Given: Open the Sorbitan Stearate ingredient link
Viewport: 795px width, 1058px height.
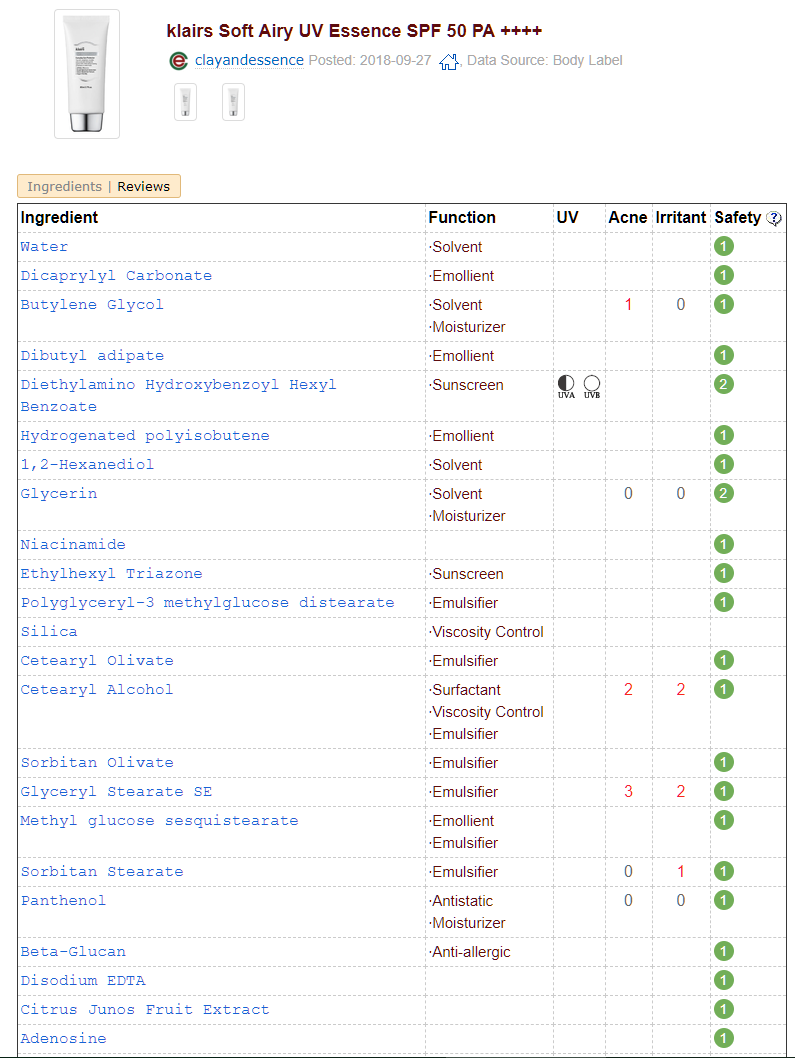Looking at the screenshot, I should click(102, 872).
